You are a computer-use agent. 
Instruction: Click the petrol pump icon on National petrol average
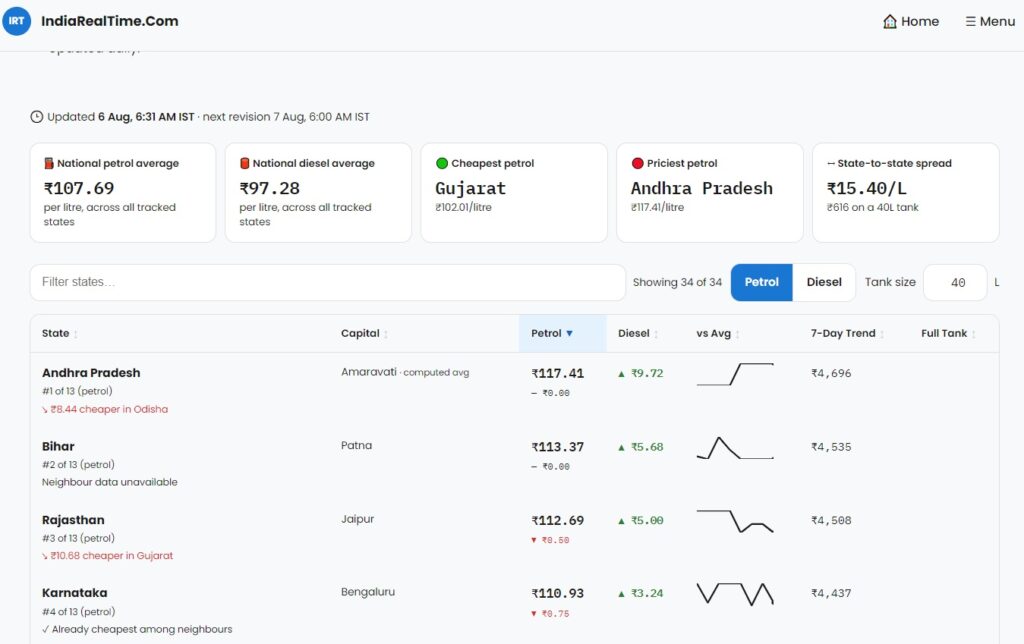point(48,163)
